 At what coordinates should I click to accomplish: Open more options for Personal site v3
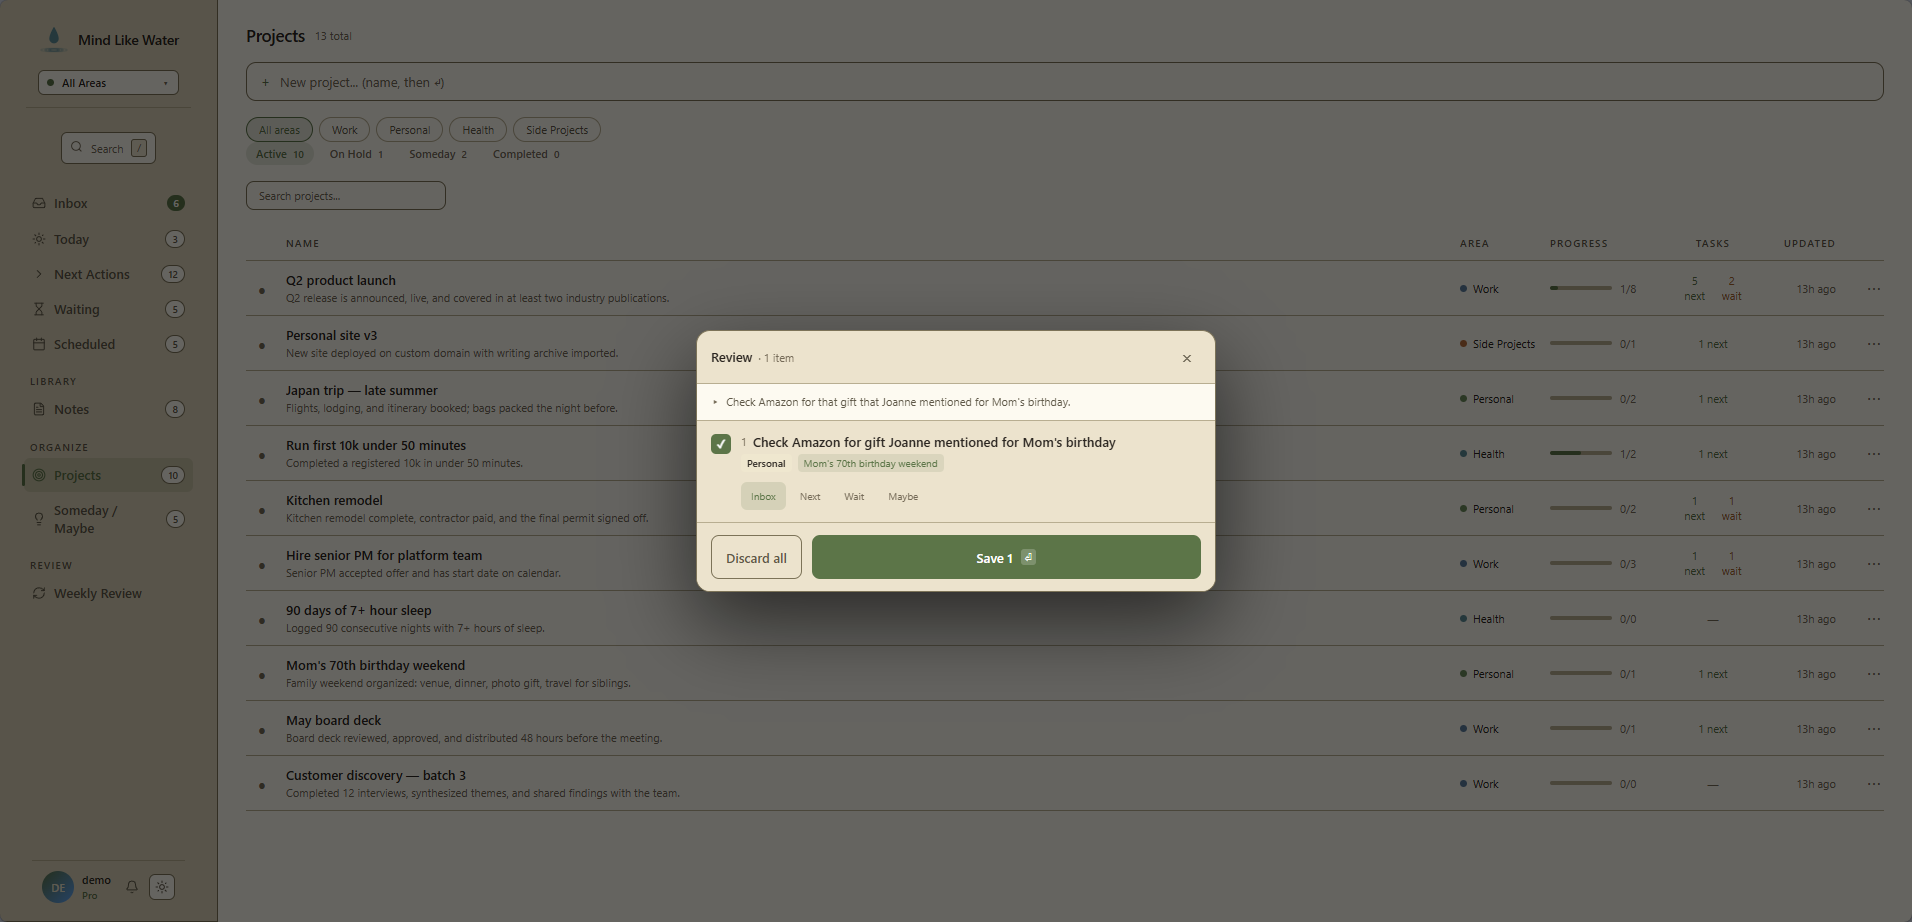point(1874,344)
